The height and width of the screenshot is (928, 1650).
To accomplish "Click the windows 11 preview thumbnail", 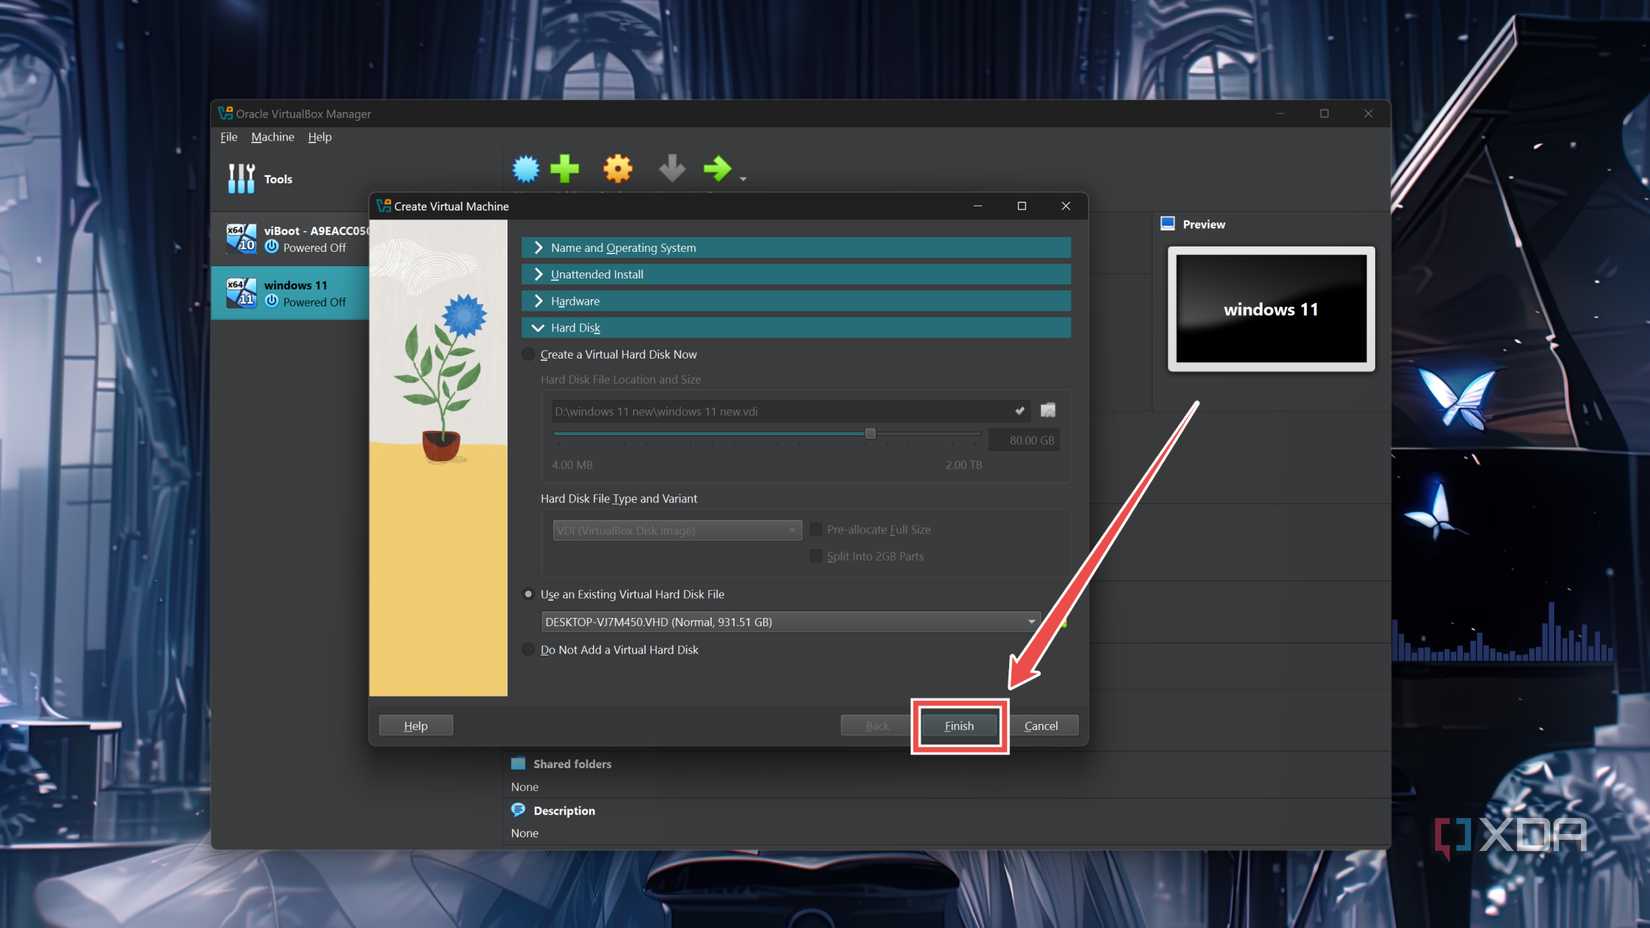I will (1270, 309).
